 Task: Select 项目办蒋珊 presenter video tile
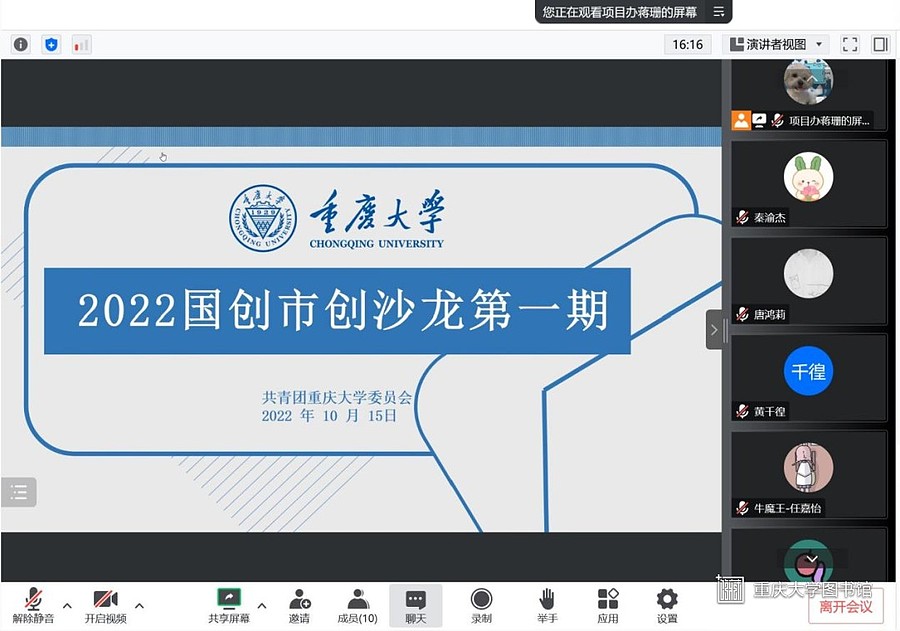808,95
